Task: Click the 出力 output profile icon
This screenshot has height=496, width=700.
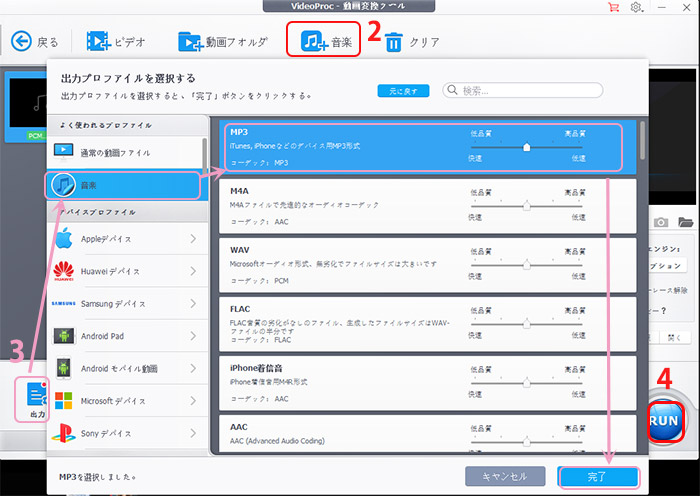Action: point(37,395)
